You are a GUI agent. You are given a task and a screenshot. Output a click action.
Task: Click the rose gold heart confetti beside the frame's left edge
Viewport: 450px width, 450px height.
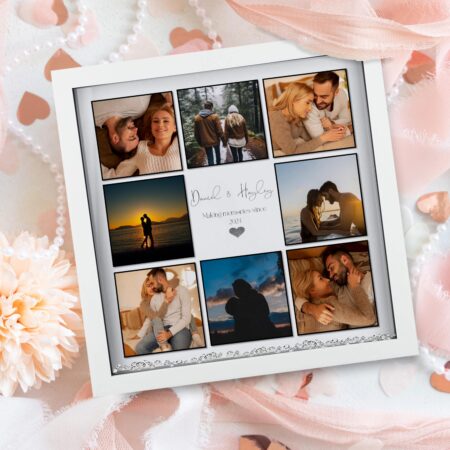33,108
